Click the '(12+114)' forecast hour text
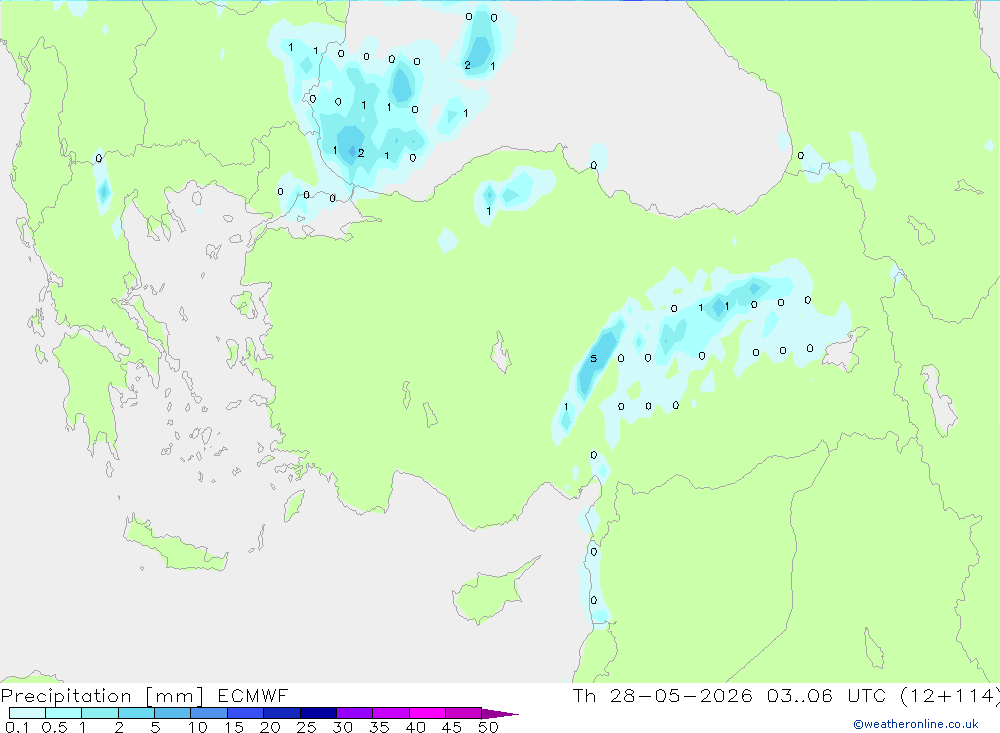Screen dimensions: 1000x733 click(x=950, y=696)
